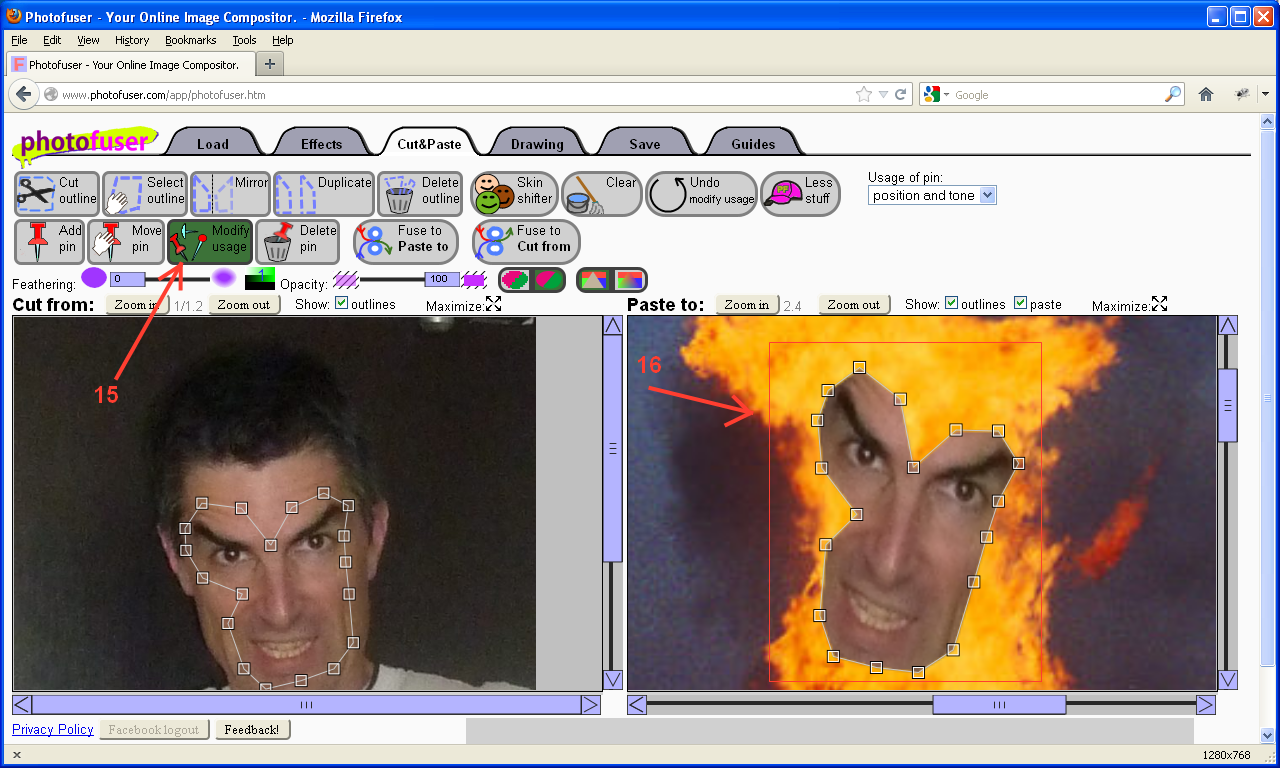1280x768 pixels.
Task: Open the Privacy Policy link
Action: 53,729
